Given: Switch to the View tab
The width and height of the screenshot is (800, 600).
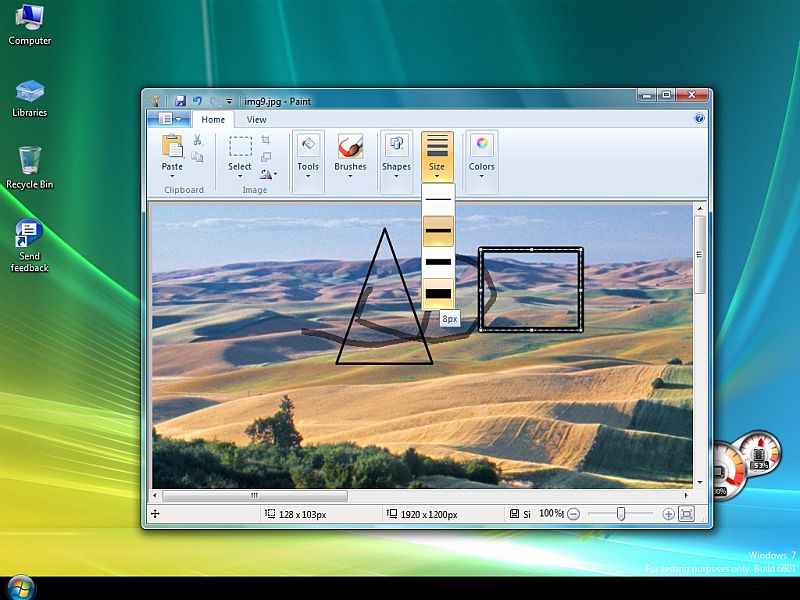Looking at the screenshot, I should click(x=257, y=119).
